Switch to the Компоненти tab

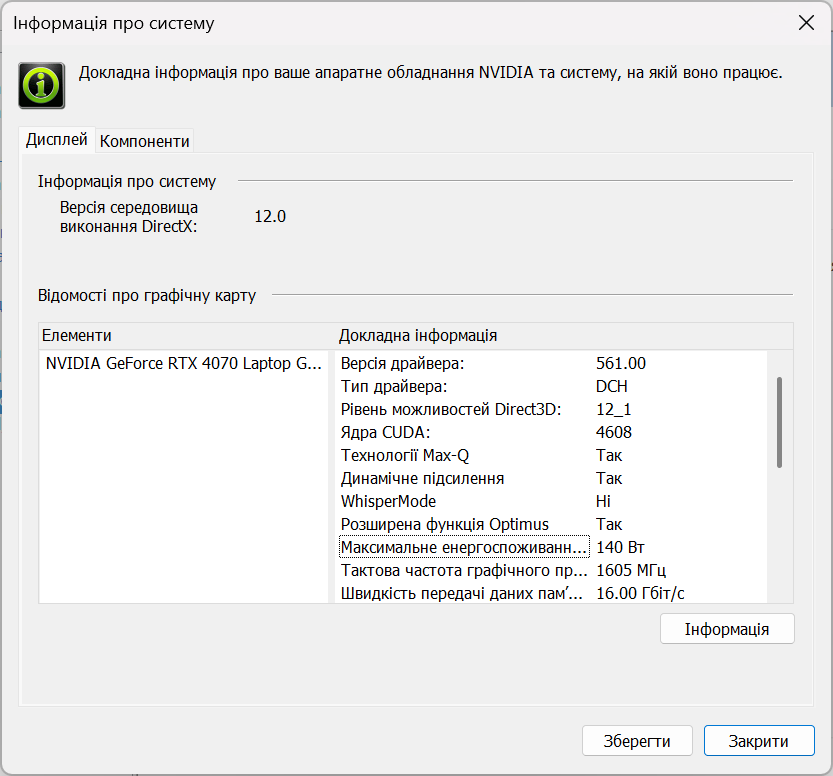click(144, 141)
